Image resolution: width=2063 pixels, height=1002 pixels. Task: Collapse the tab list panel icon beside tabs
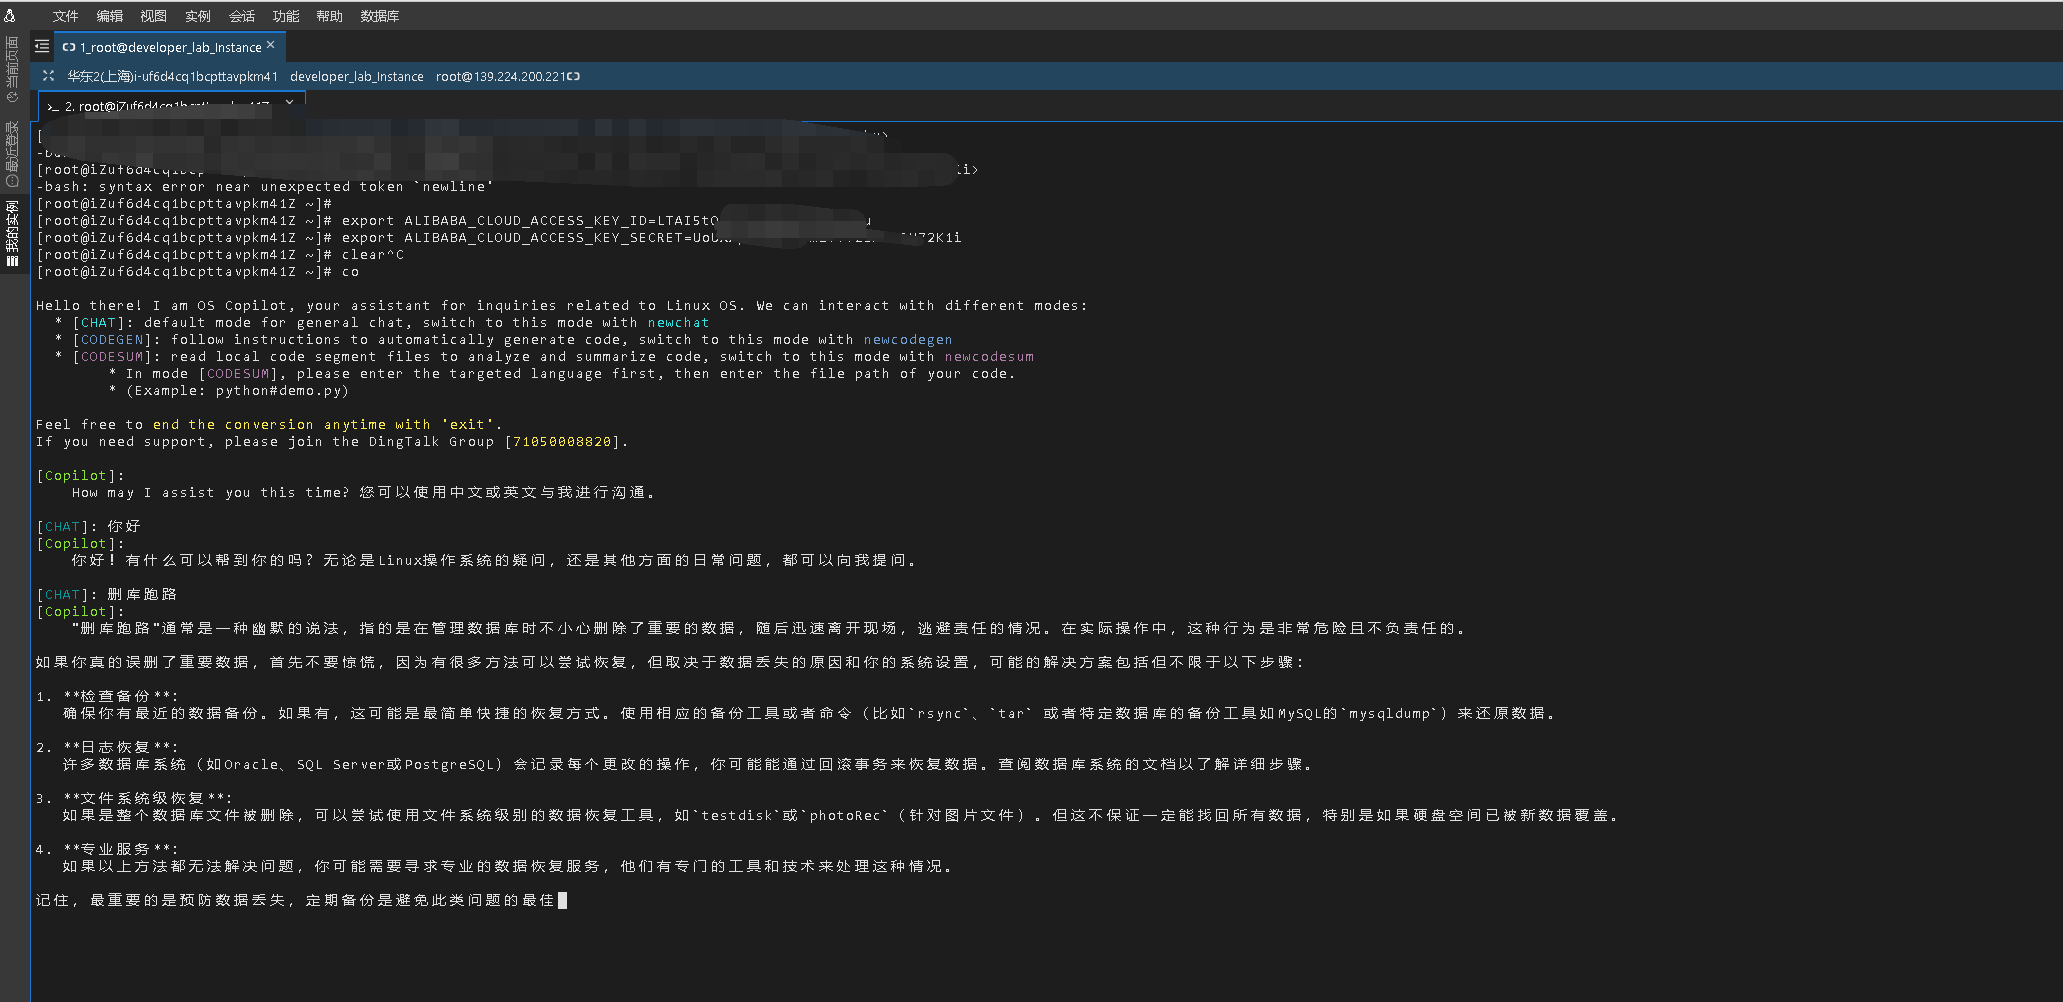click(41, 46)
